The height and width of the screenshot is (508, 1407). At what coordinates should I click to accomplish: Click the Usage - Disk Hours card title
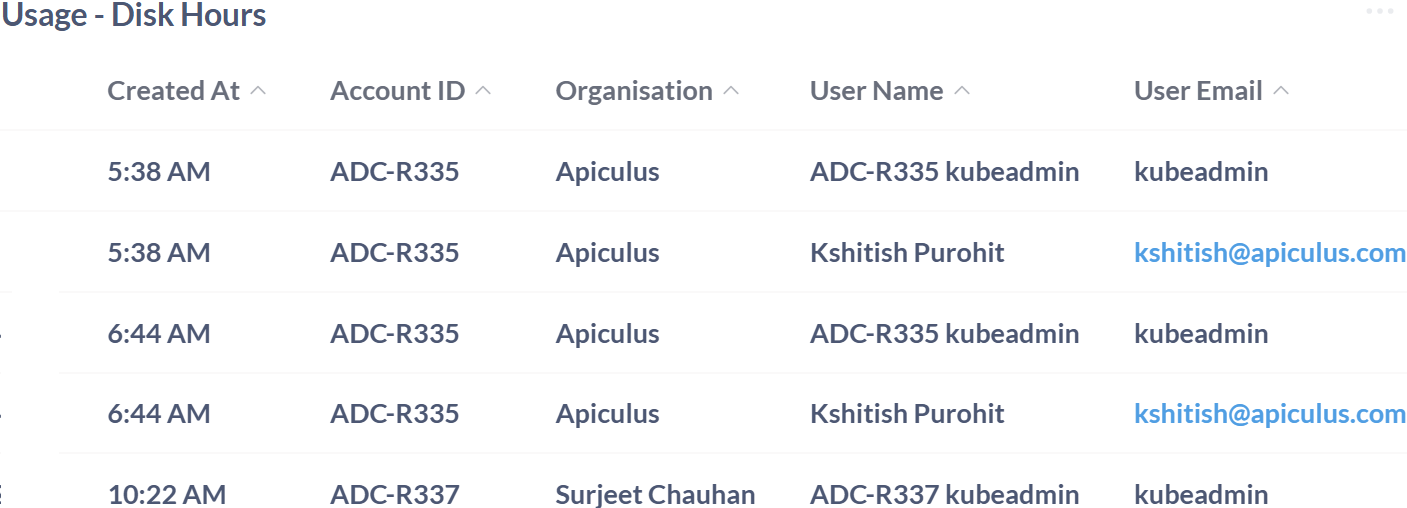tap(134, 16)
